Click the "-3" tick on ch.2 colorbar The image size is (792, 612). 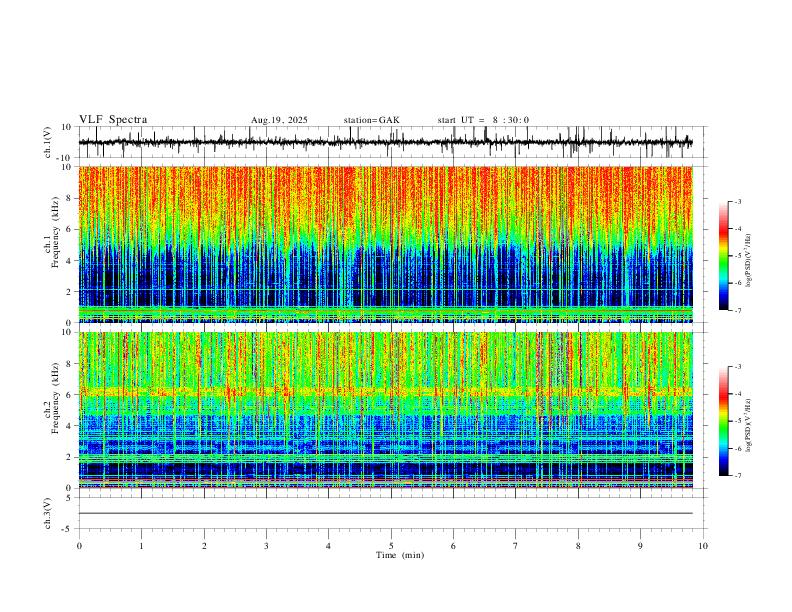[x=737, y=367]
